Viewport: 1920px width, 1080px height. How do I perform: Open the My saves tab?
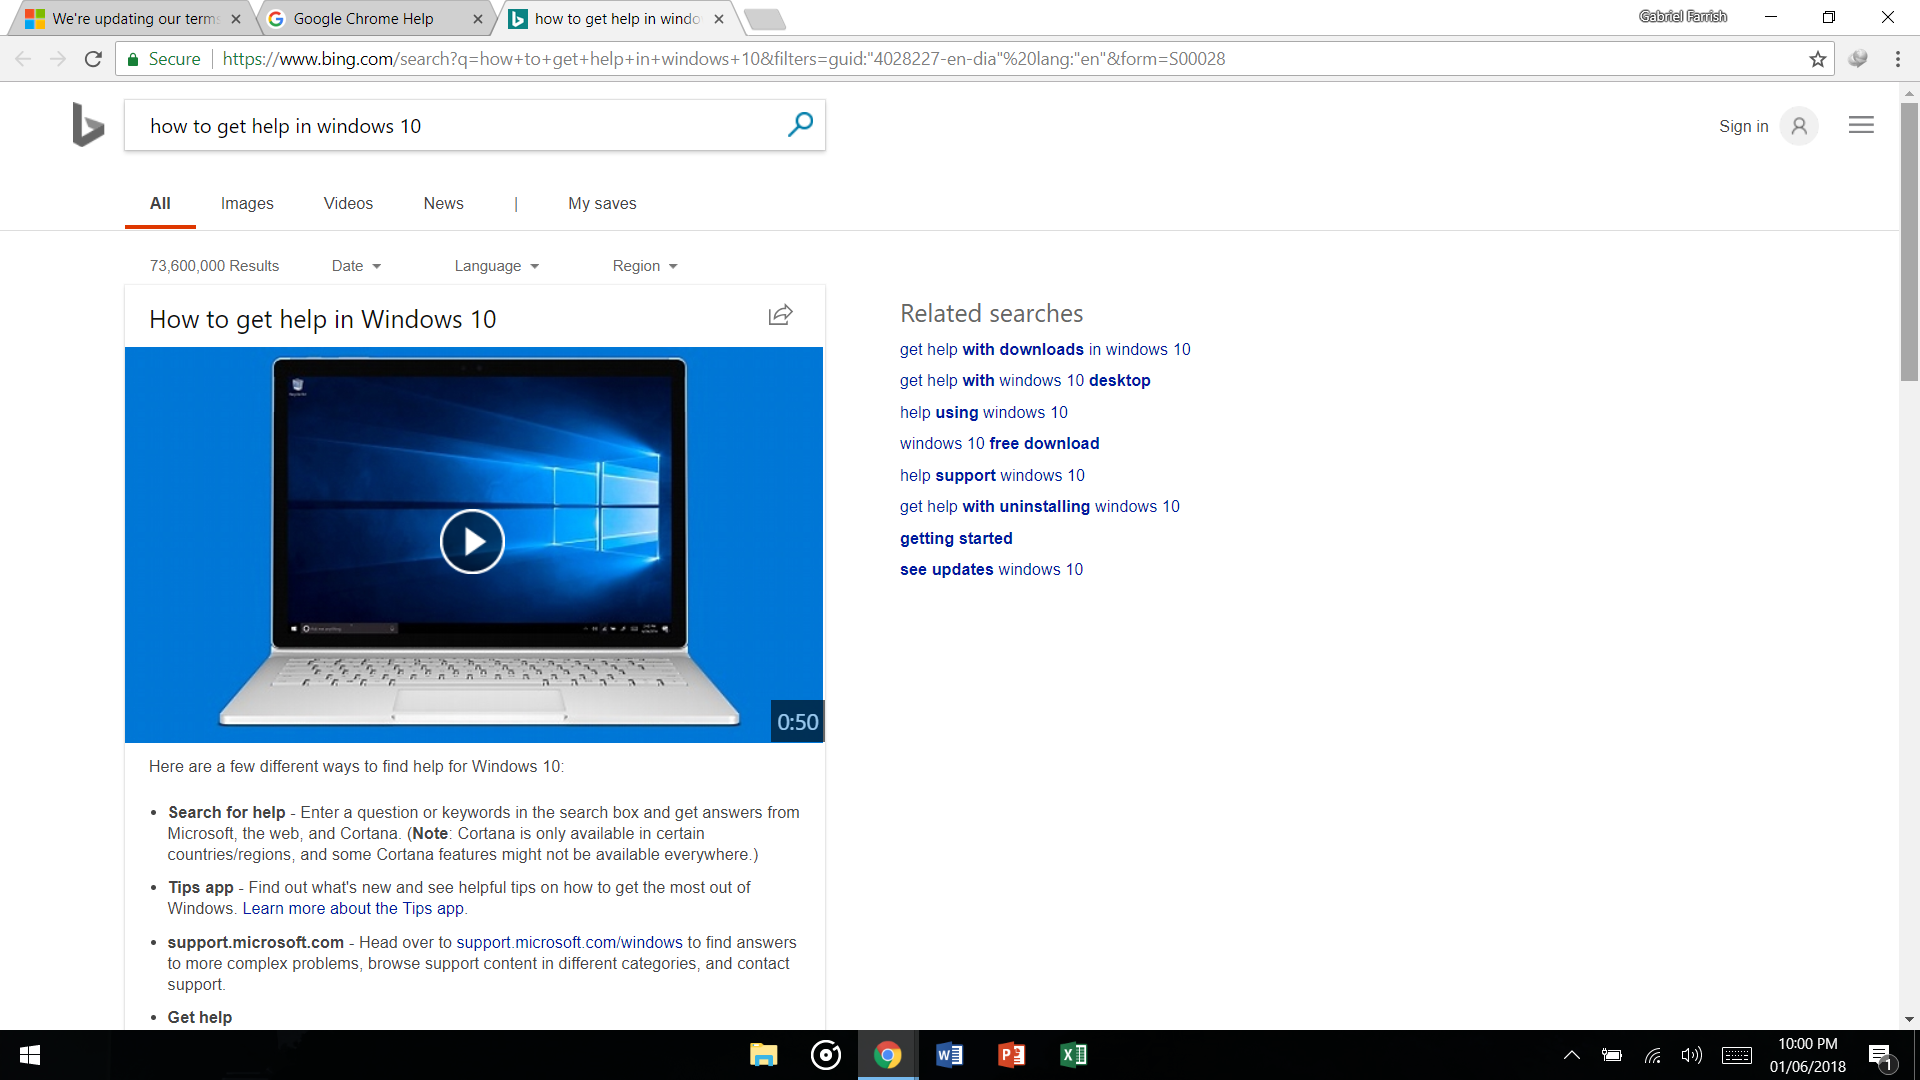click(x=602, y=204)
